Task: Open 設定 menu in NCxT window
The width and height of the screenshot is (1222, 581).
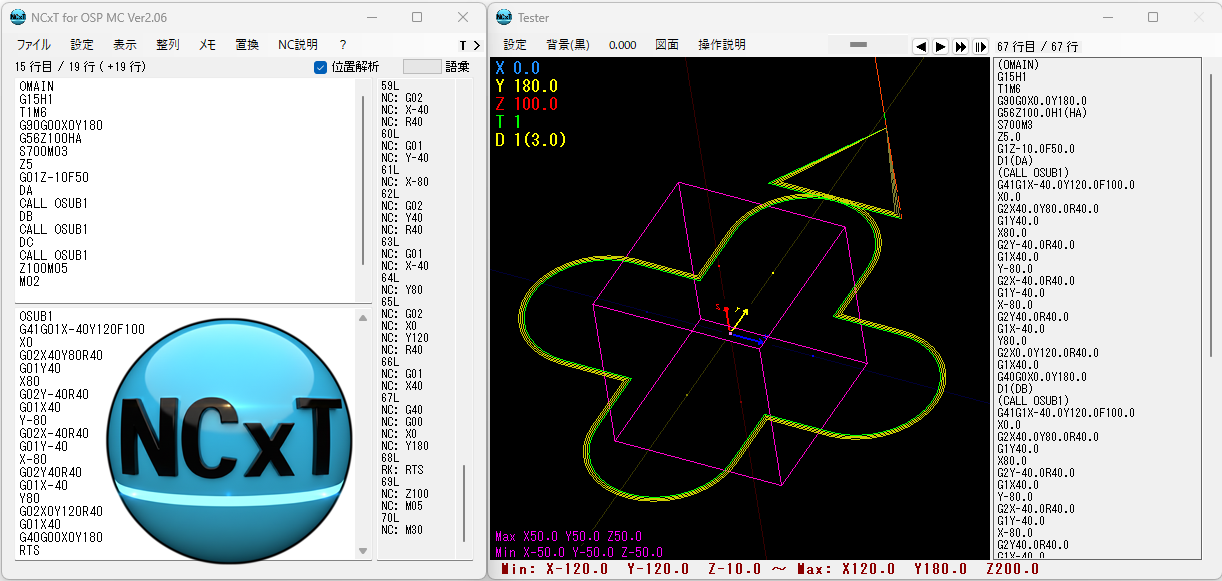Action: [82, 45]
